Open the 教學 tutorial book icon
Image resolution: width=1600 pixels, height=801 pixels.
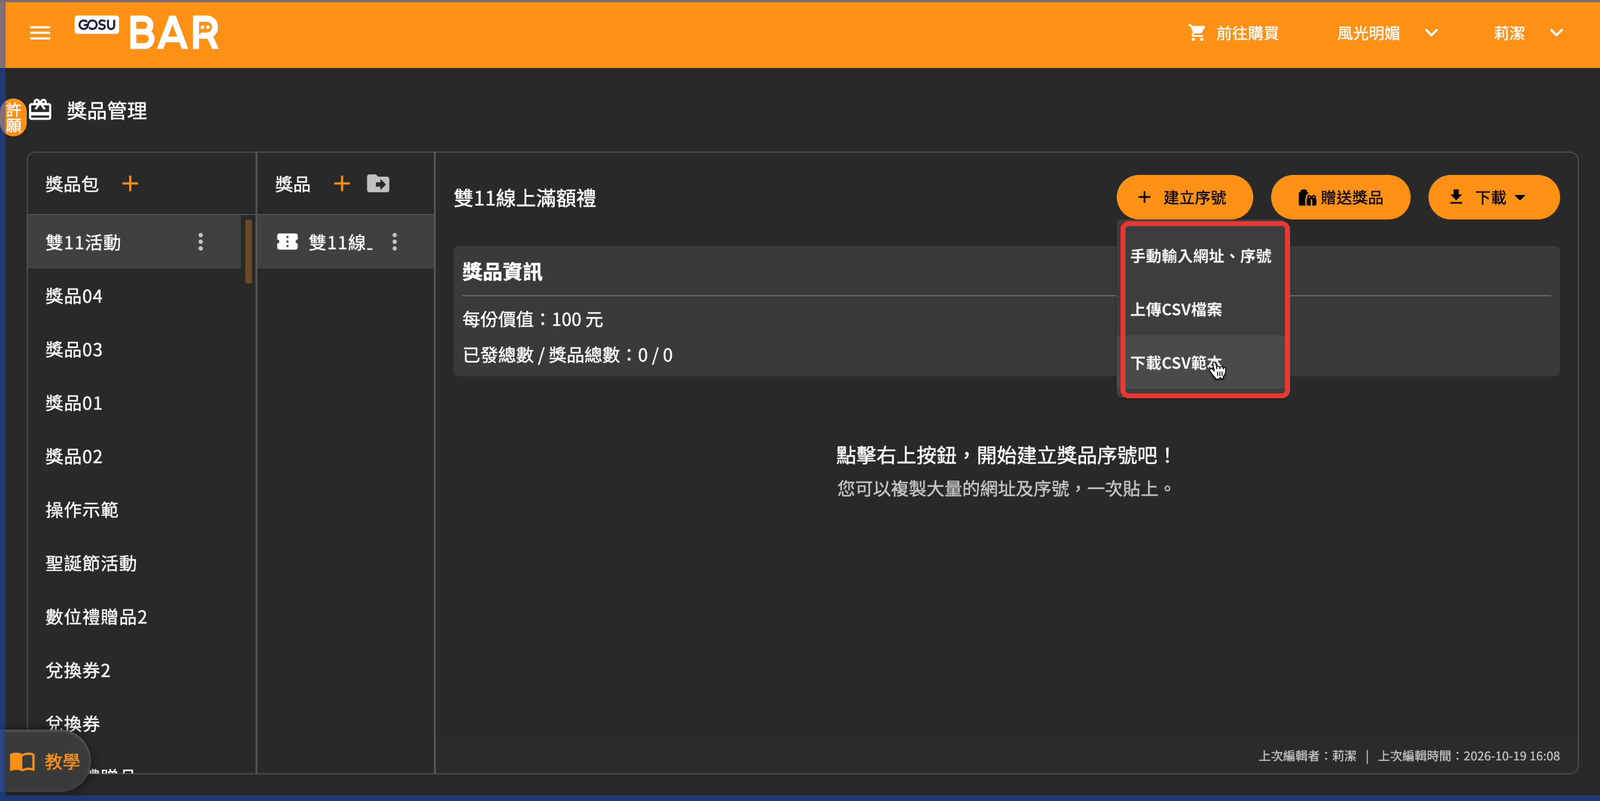pyautogui.click(x=22, y=762)
